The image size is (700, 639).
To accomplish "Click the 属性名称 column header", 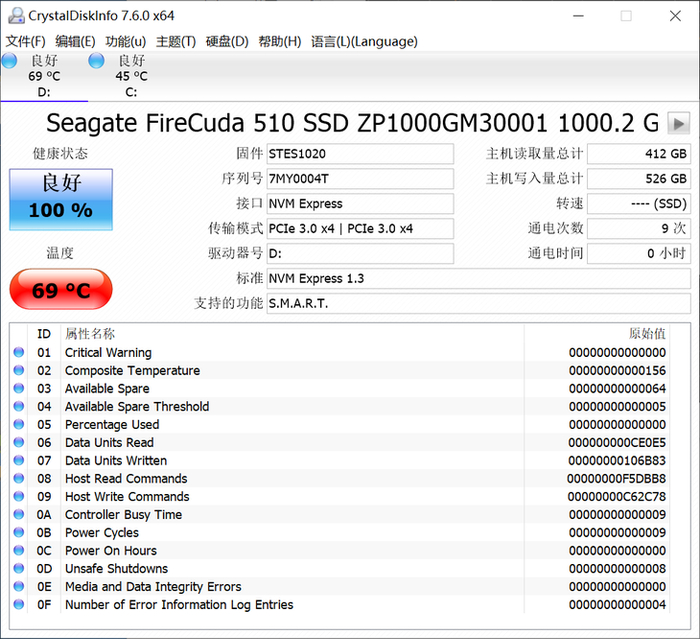I will click(x=90, y=334).
